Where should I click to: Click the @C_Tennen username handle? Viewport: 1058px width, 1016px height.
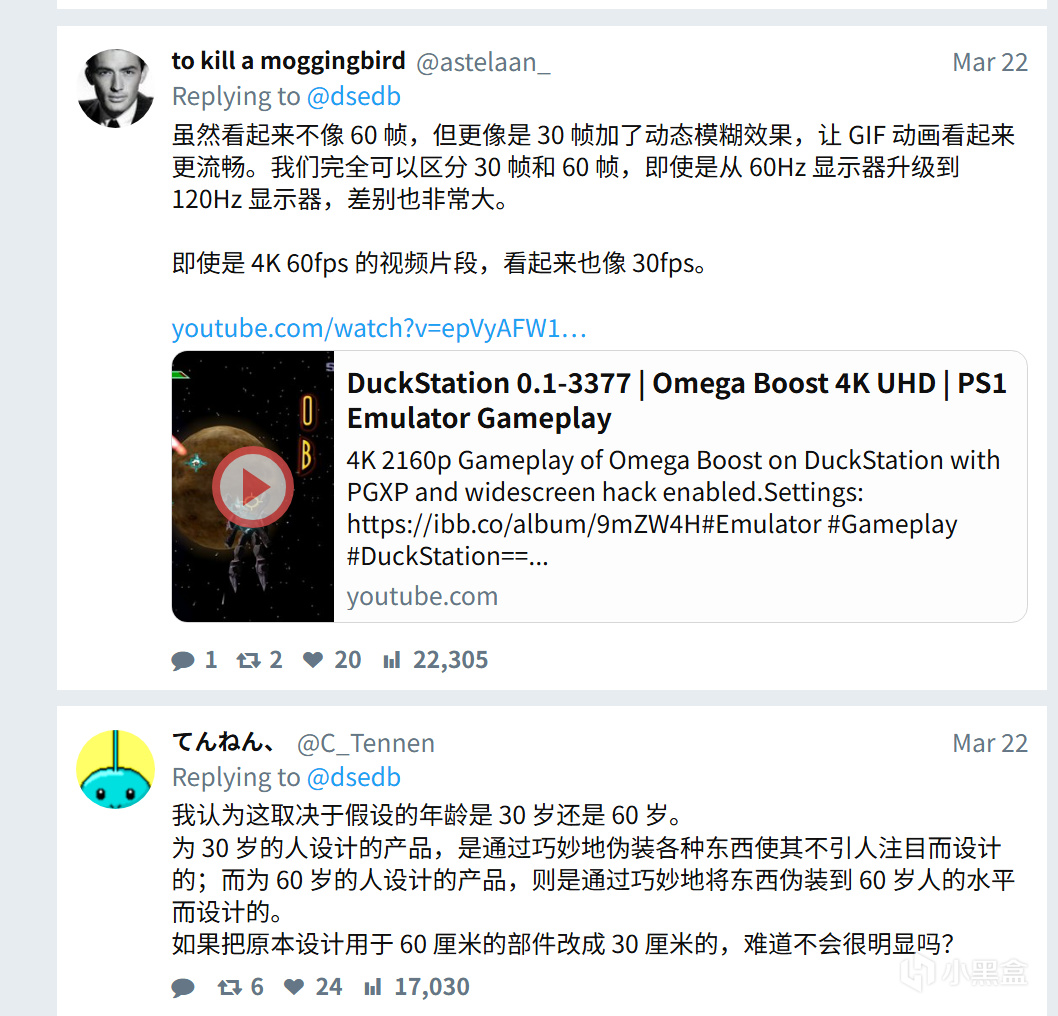point(366,743)
